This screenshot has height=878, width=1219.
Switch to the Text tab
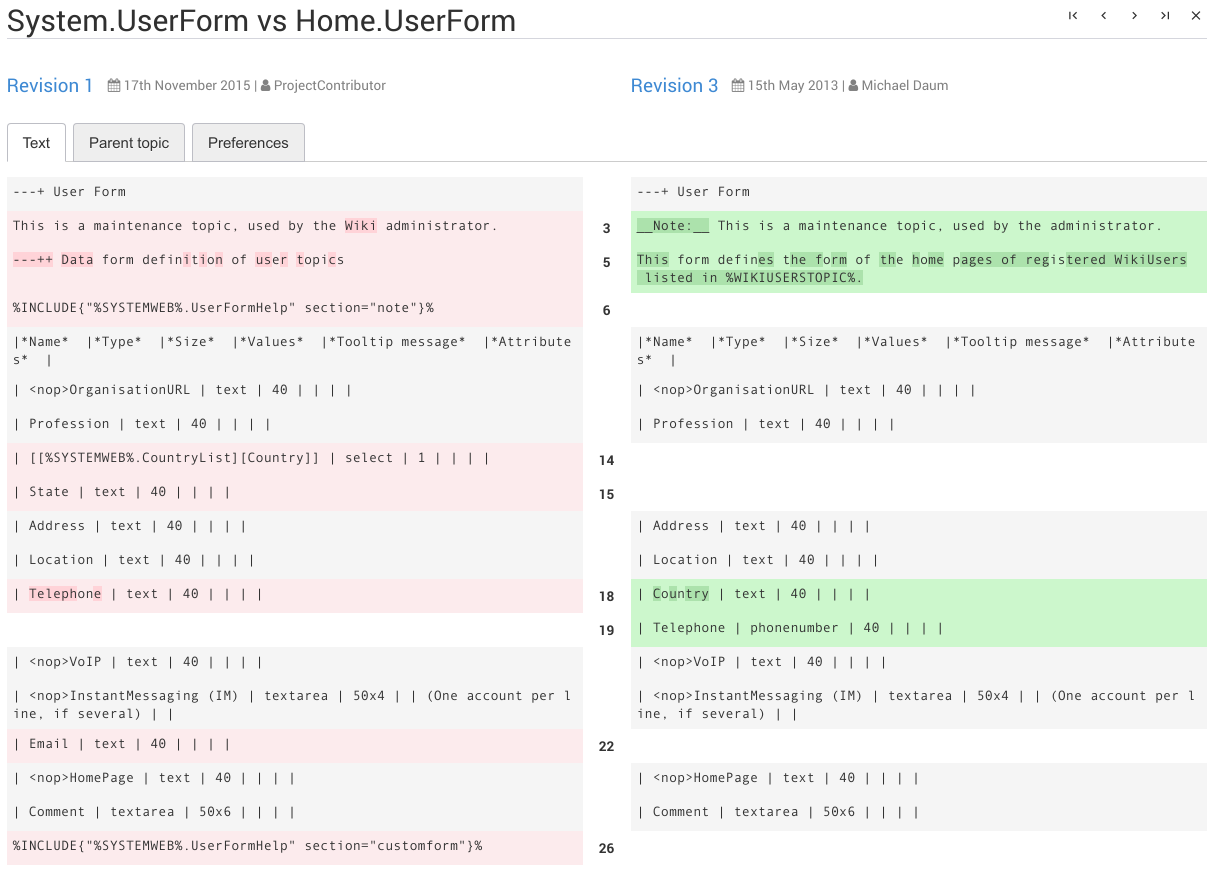pos(36,143)
